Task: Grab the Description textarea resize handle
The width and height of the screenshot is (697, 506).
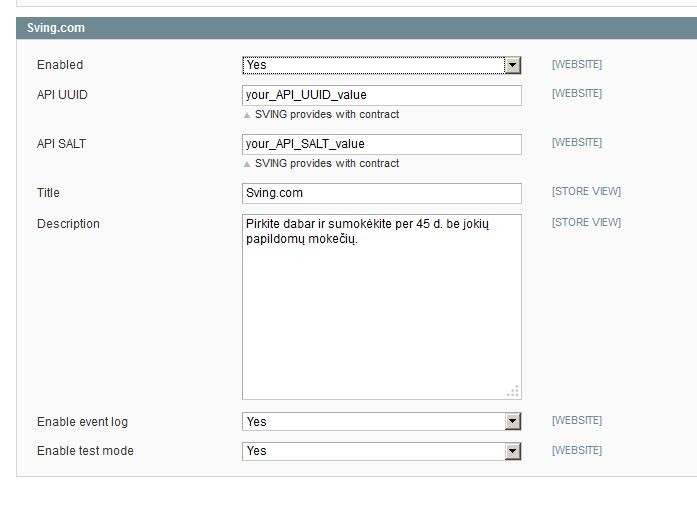Action: coord(513,391)
